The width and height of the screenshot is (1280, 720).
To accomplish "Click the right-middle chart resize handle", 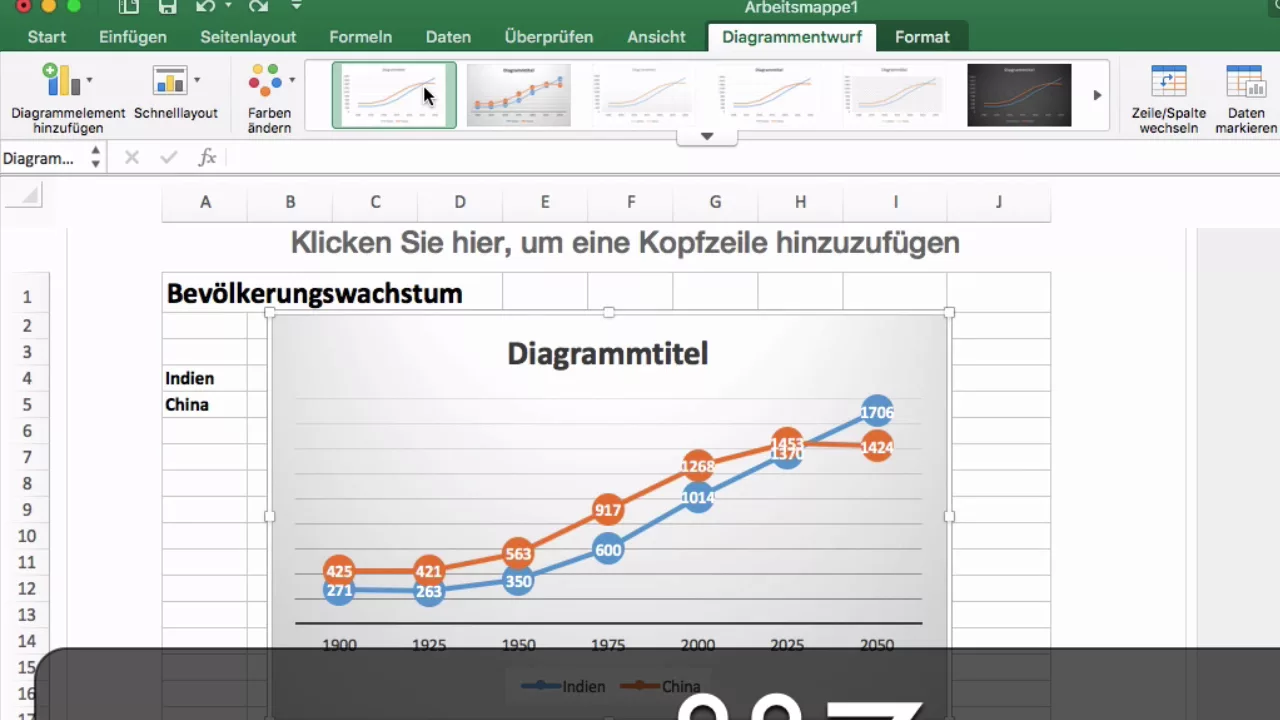I will (x=949, y=517).
